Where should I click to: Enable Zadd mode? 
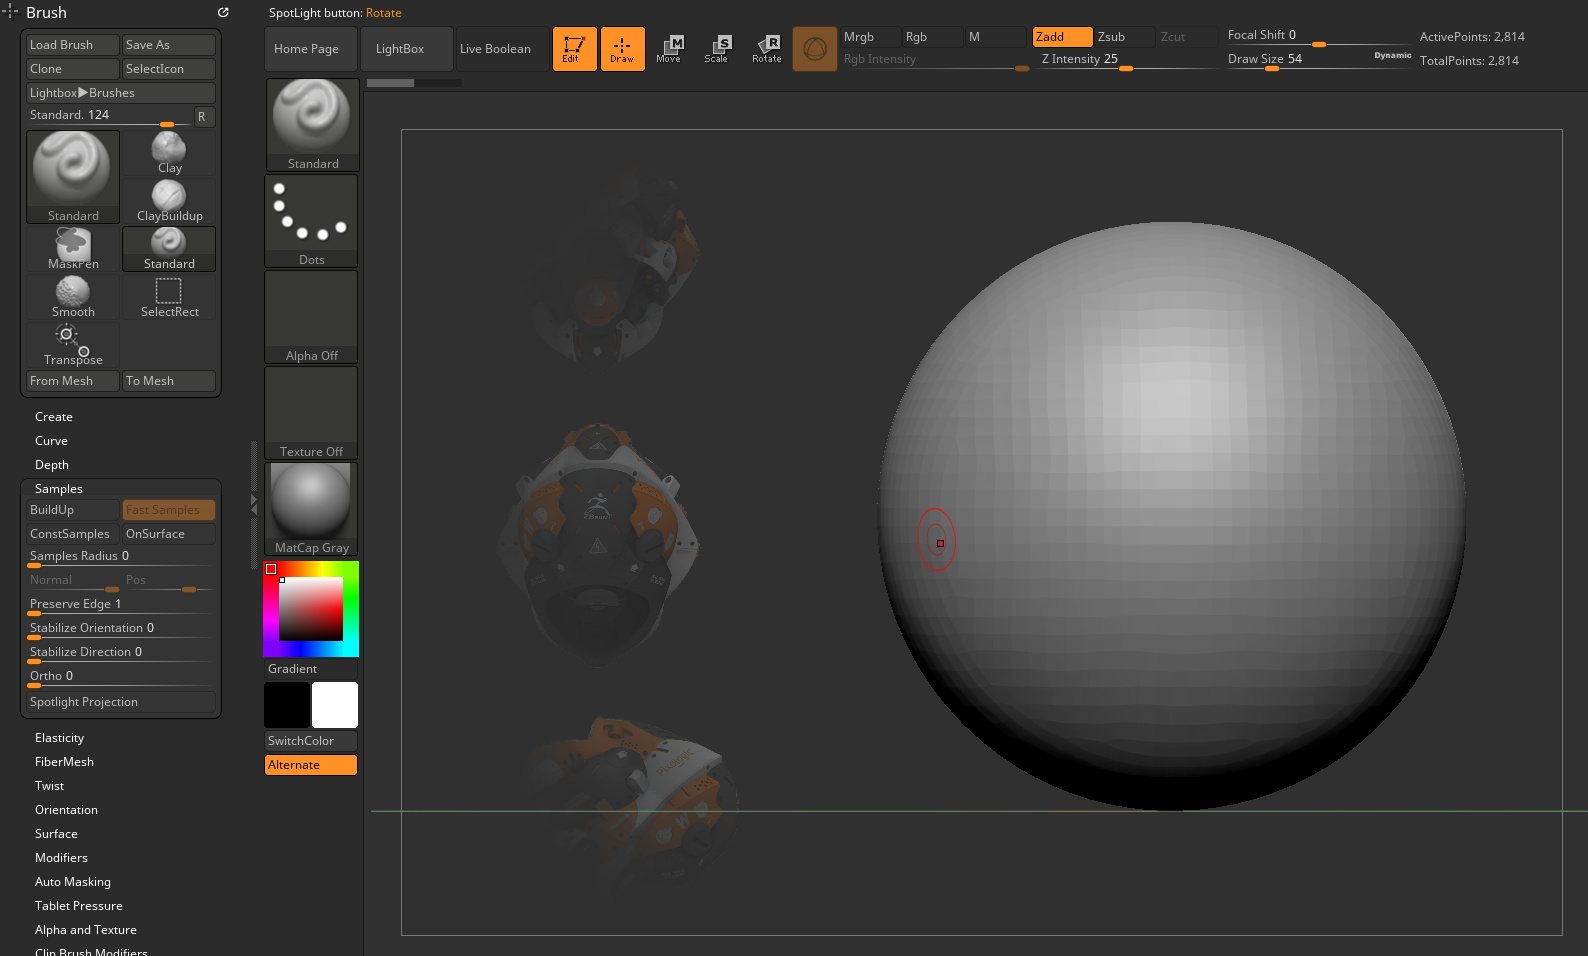click(x=1062, y=37)
